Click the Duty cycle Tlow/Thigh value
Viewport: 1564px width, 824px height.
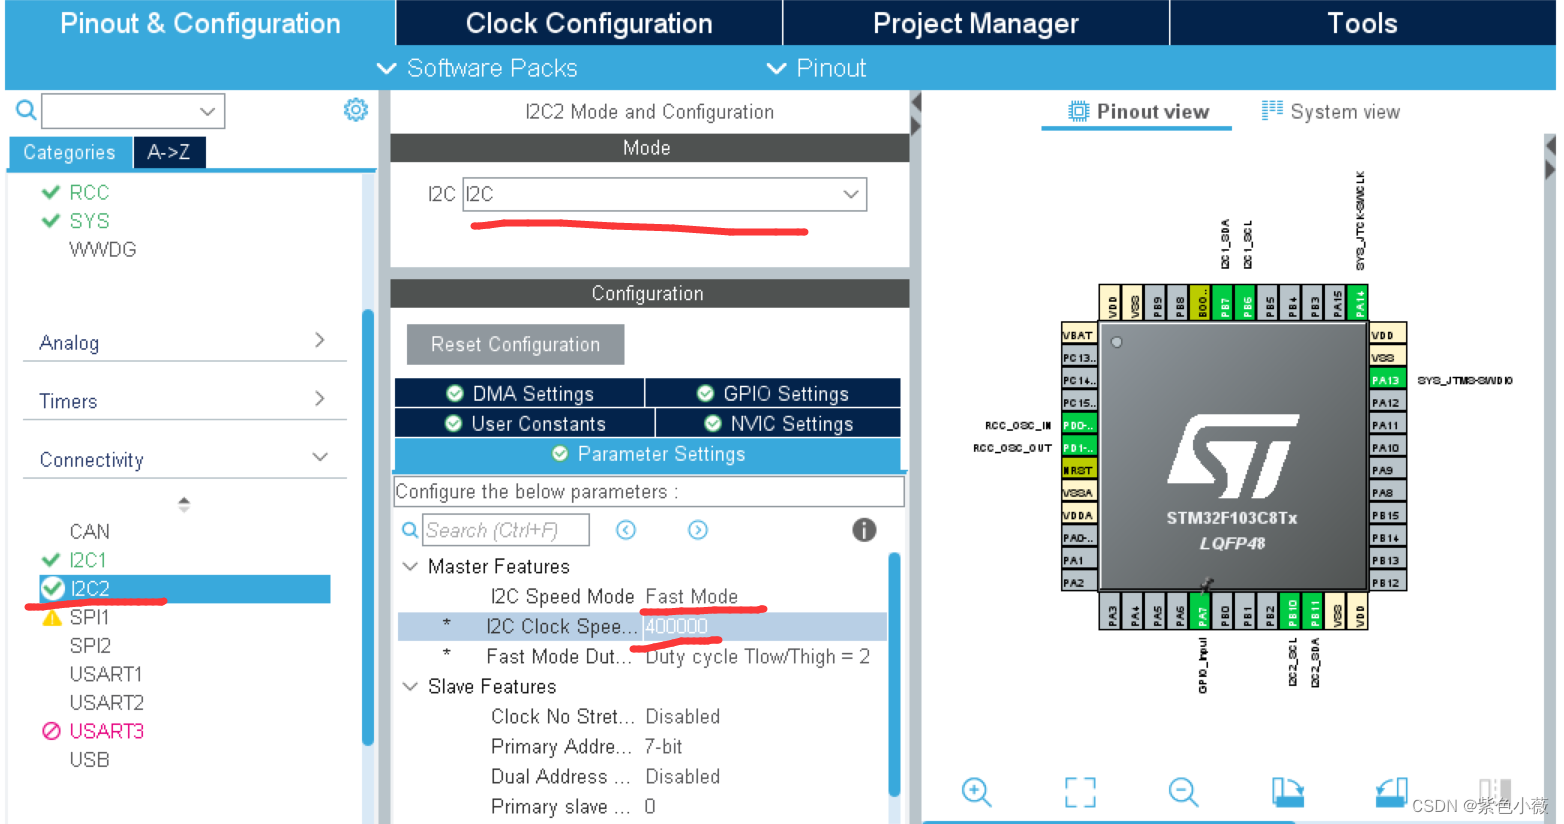point(758,656)
